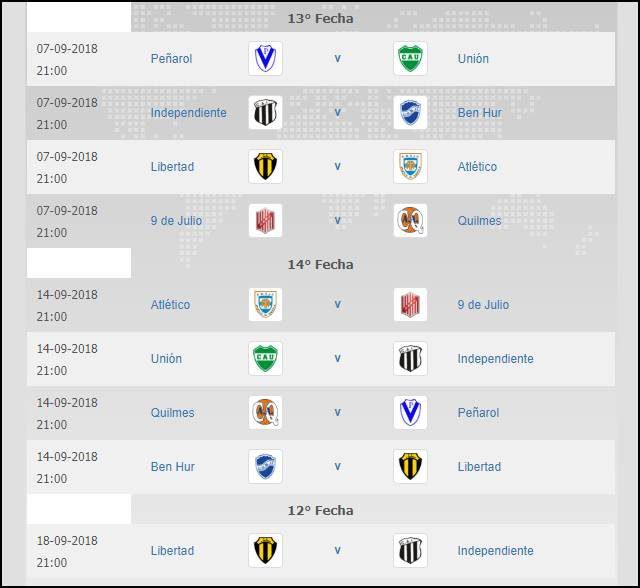Screen dimensions: 640x588
Task: Click Libertad crest in Libertad v Atlético row
Action: coord(265,167)
